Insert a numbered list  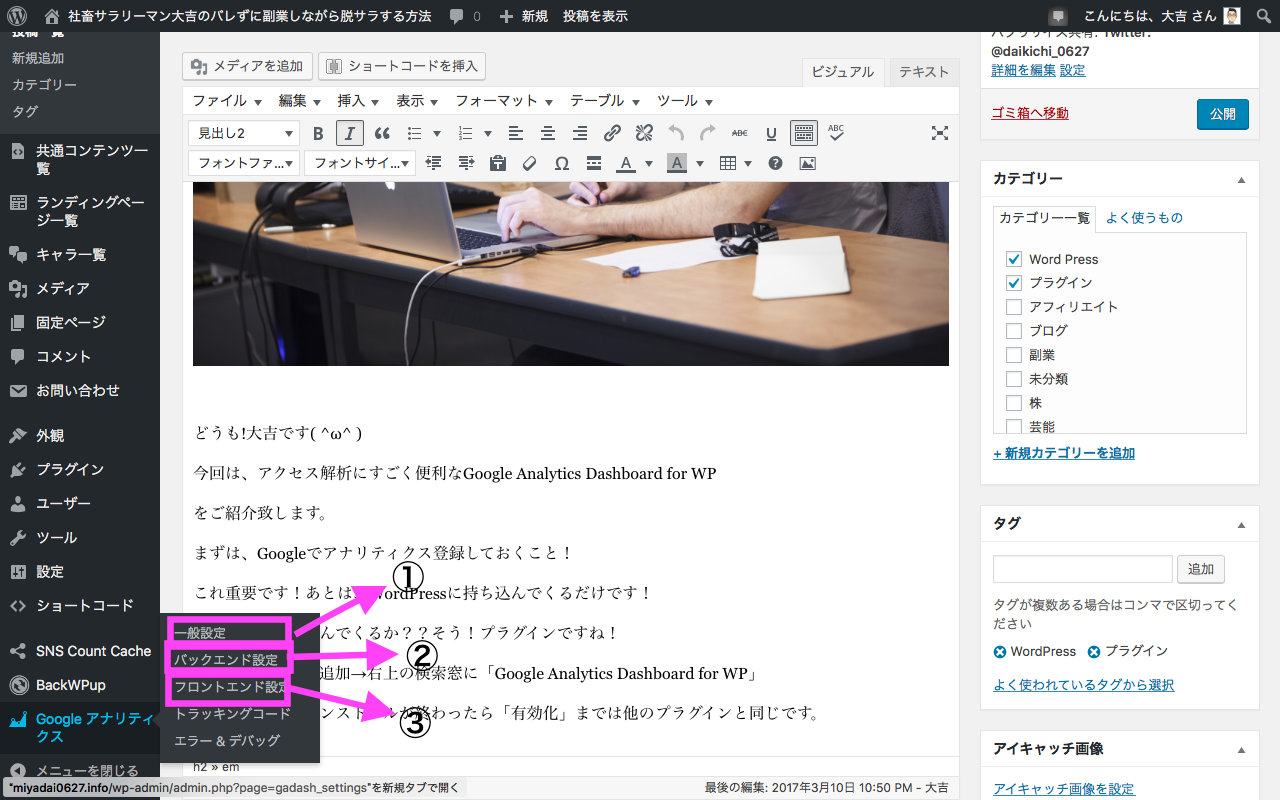[x=465, y=133]
